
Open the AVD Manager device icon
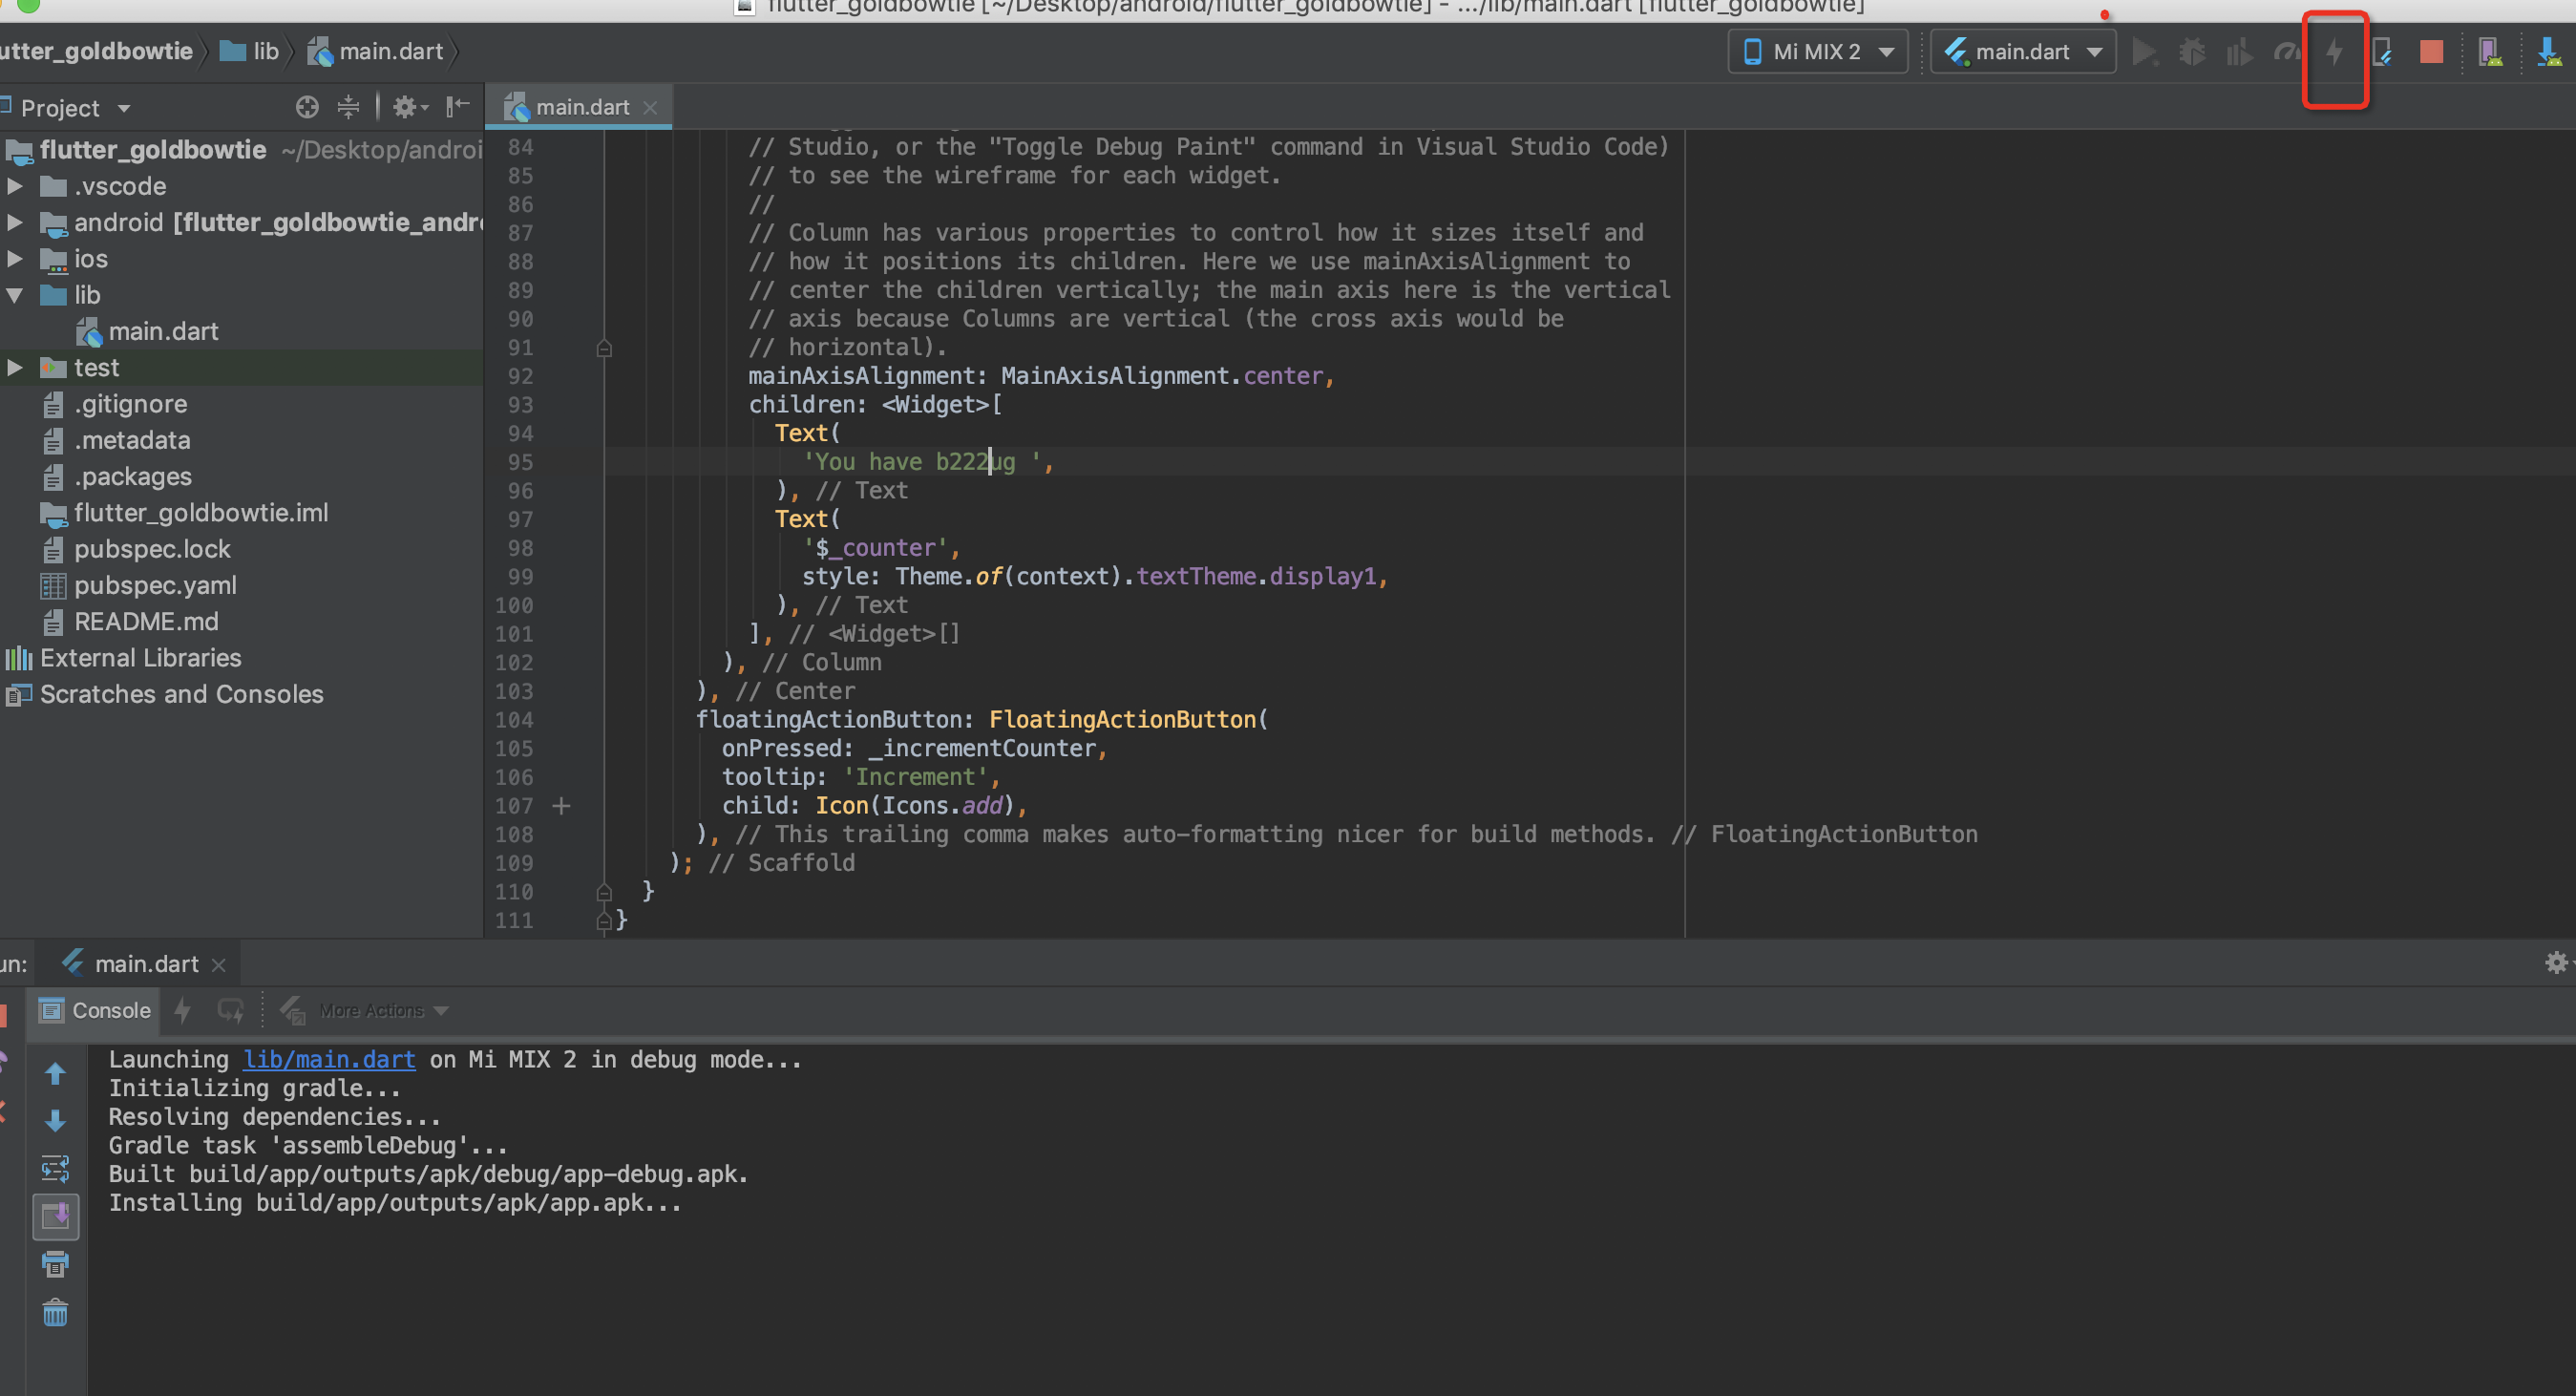(2490, 52)
